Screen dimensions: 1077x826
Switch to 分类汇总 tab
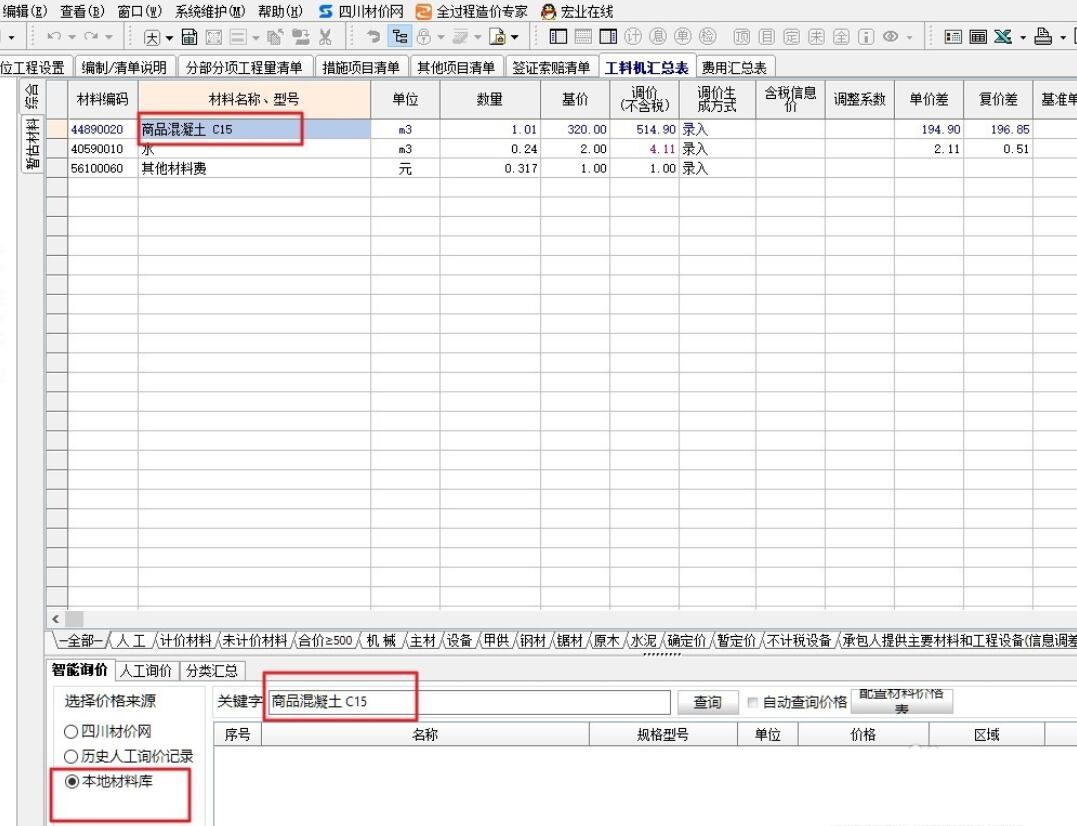tap(212, 670)
